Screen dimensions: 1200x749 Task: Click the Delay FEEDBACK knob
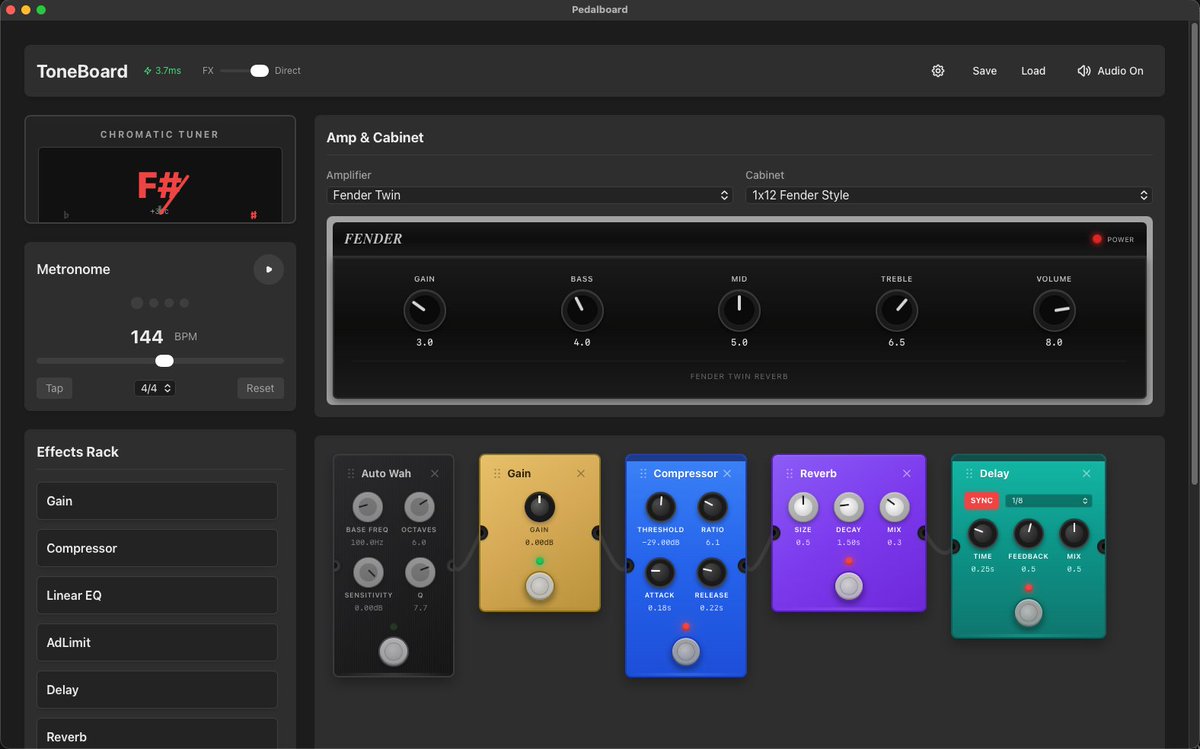(1028, 534)
